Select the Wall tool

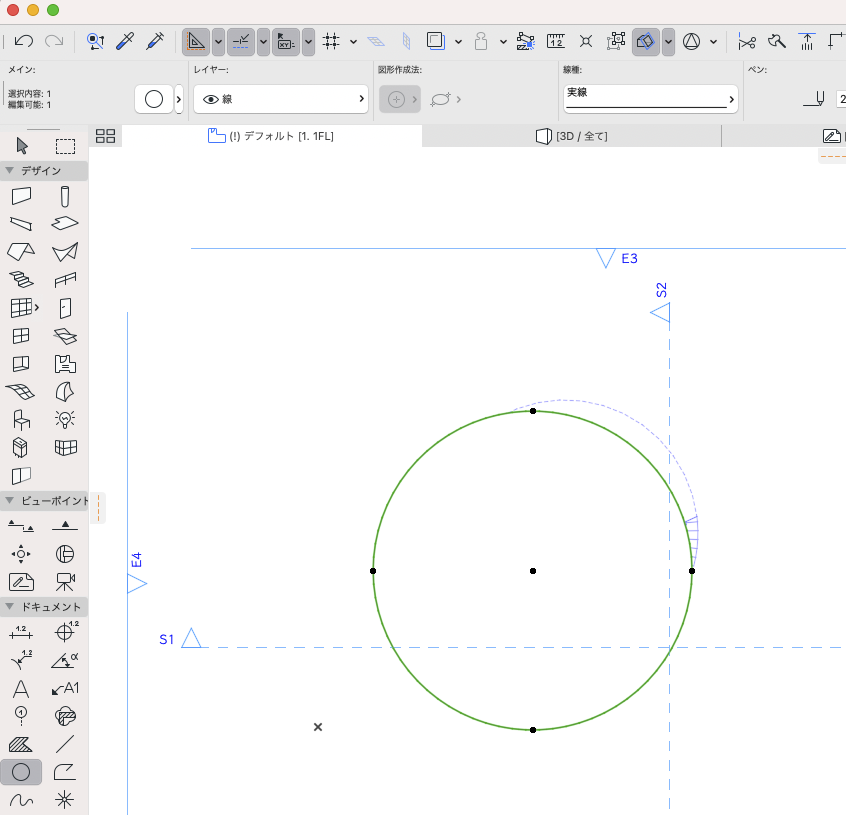click(x=22, y=196)
